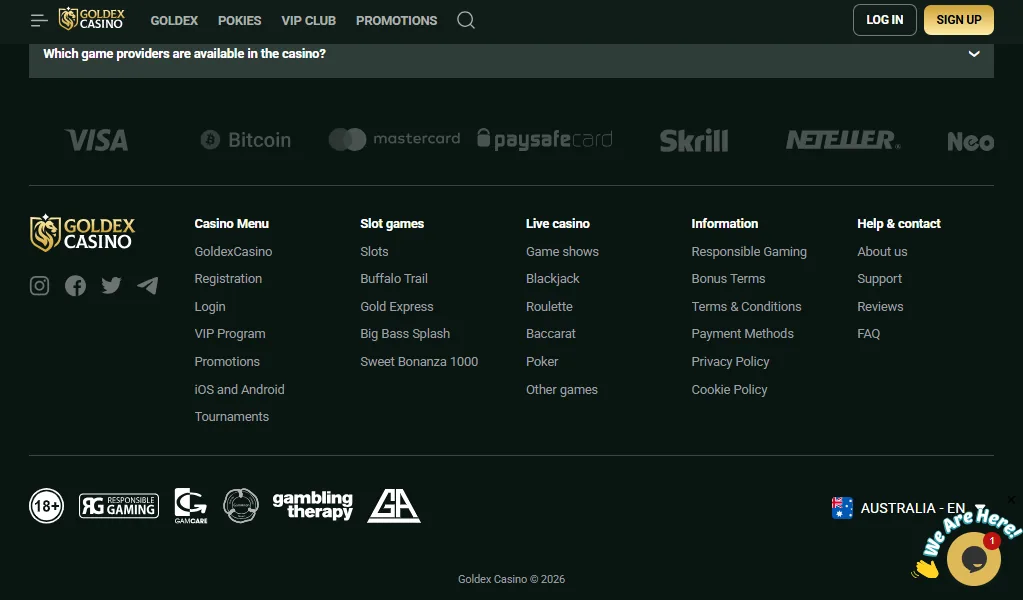Screen dimensions: 1023x600
Task: Open the GOLDEX nav item
Action: click(x=174, y=20)
